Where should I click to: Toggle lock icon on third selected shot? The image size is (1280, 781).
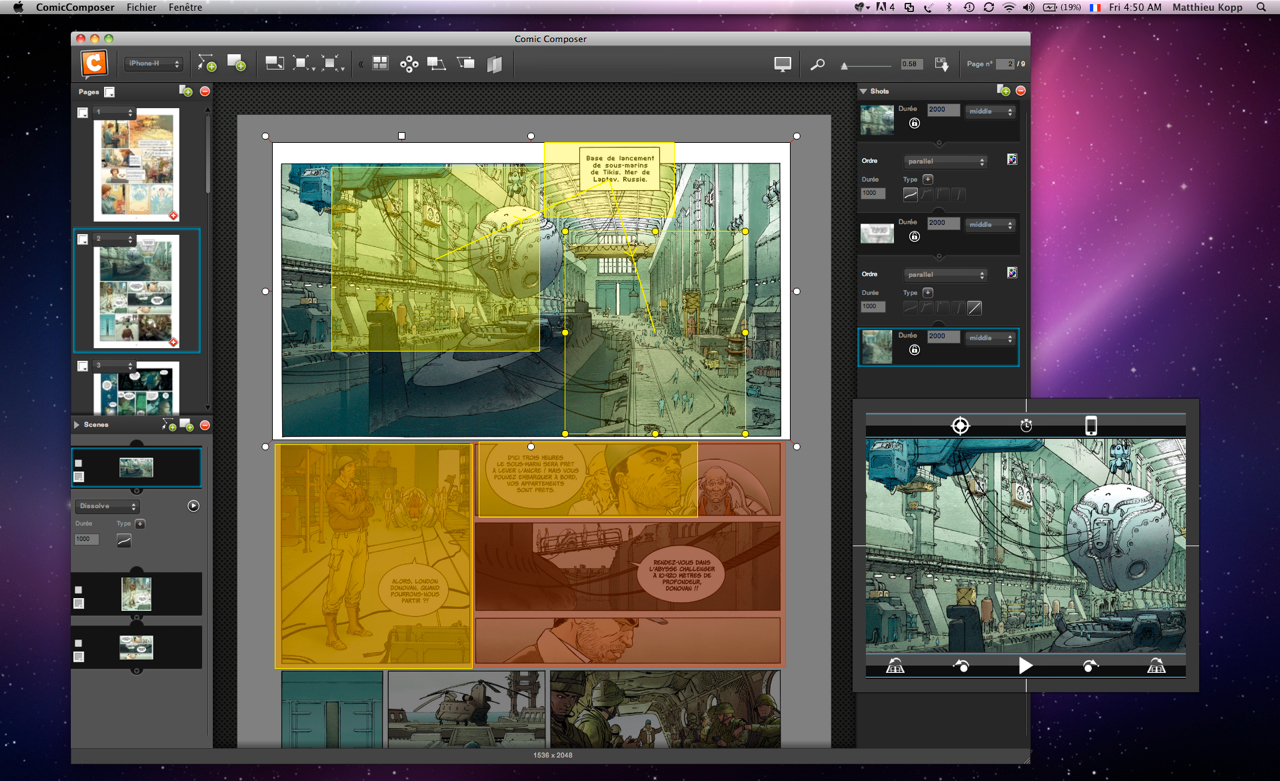point(914,350)
